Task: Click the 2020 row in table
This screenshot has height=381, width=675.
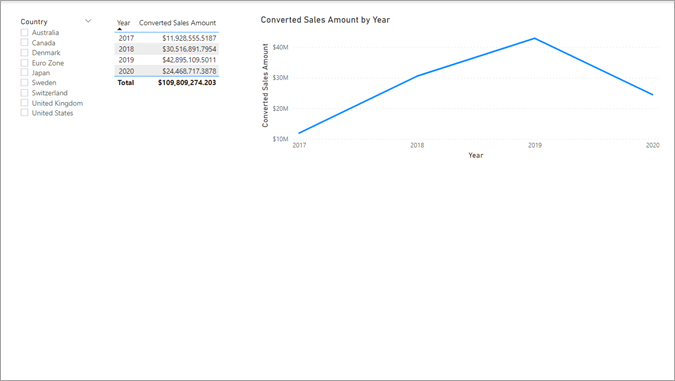Action: [167, 71]
